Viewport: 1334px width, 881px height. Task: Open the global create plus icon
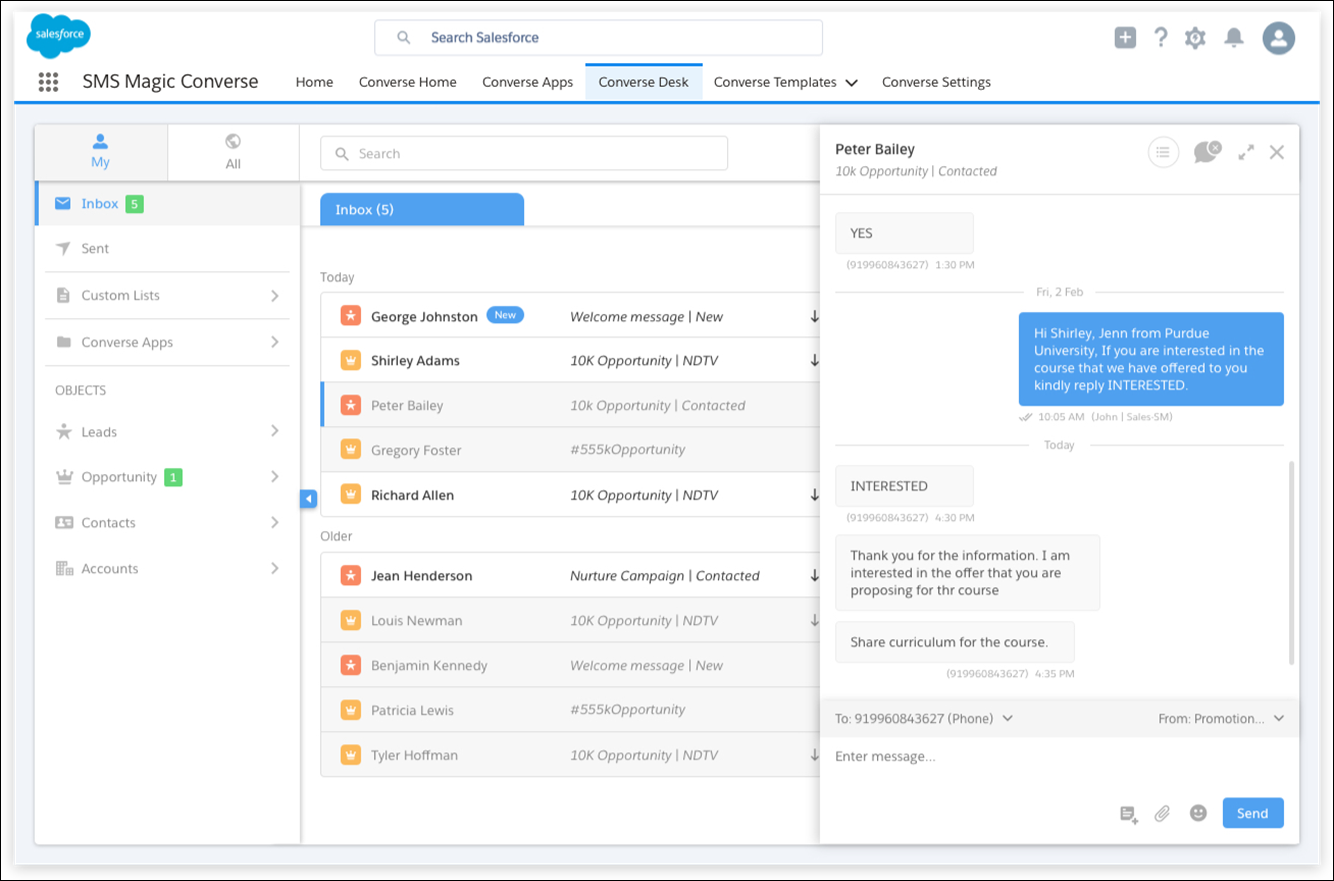click(x=1125, y=38)
